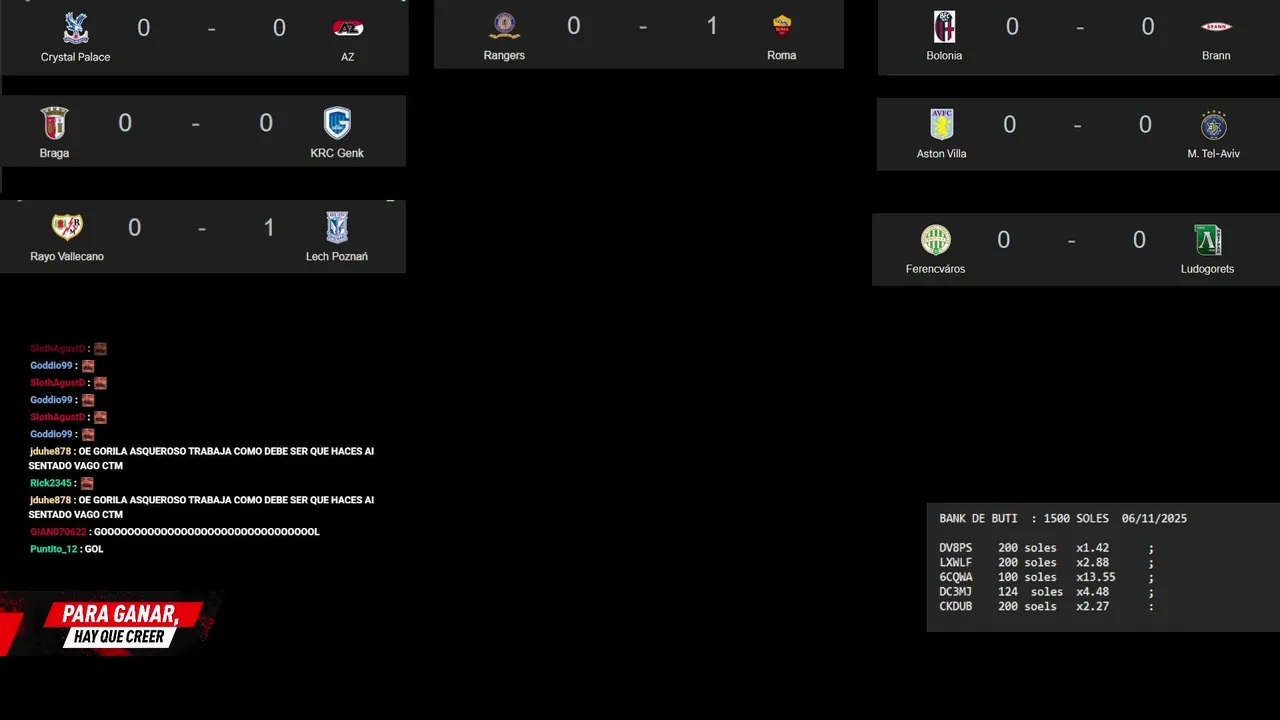Select the Bolonia team name
Image resolution: width=1280 pixels, height=720 pixels.
coord(944,55)
